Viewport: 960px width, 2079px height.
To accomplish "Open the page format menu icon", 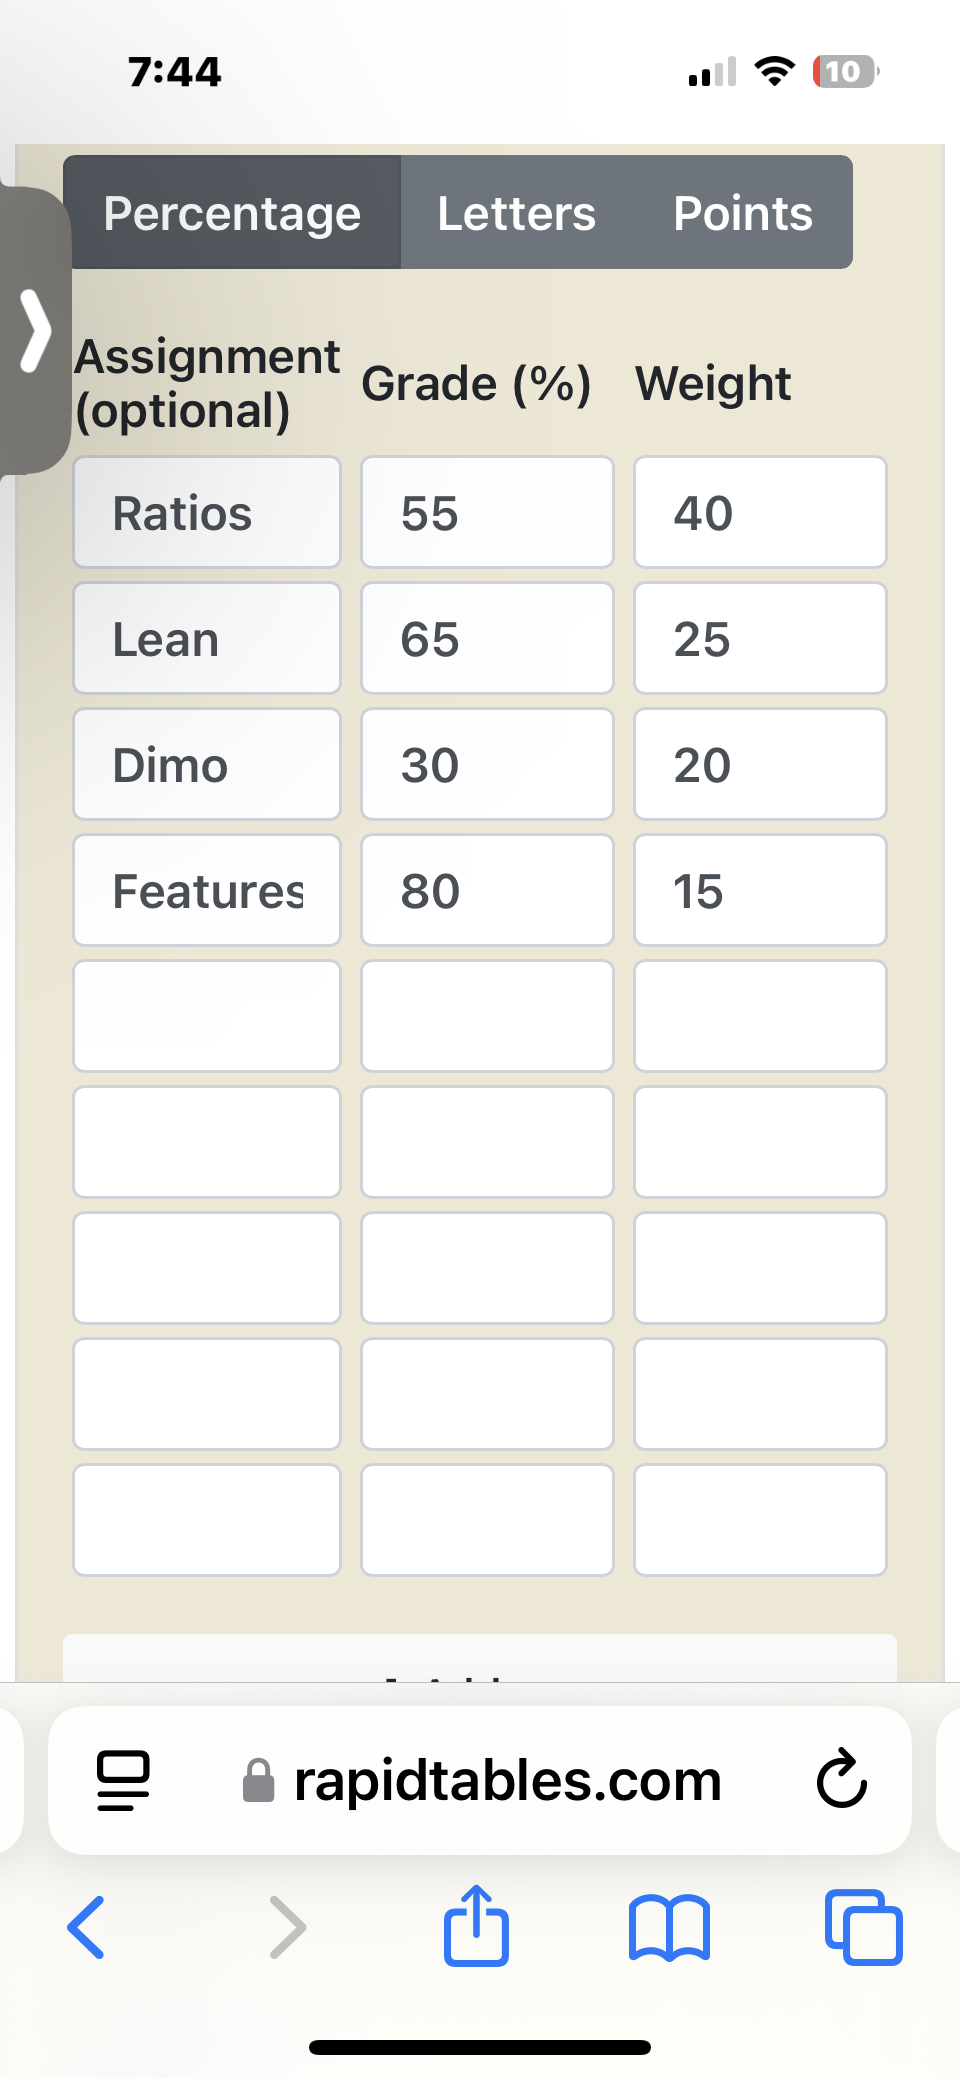I will 123,1781.
